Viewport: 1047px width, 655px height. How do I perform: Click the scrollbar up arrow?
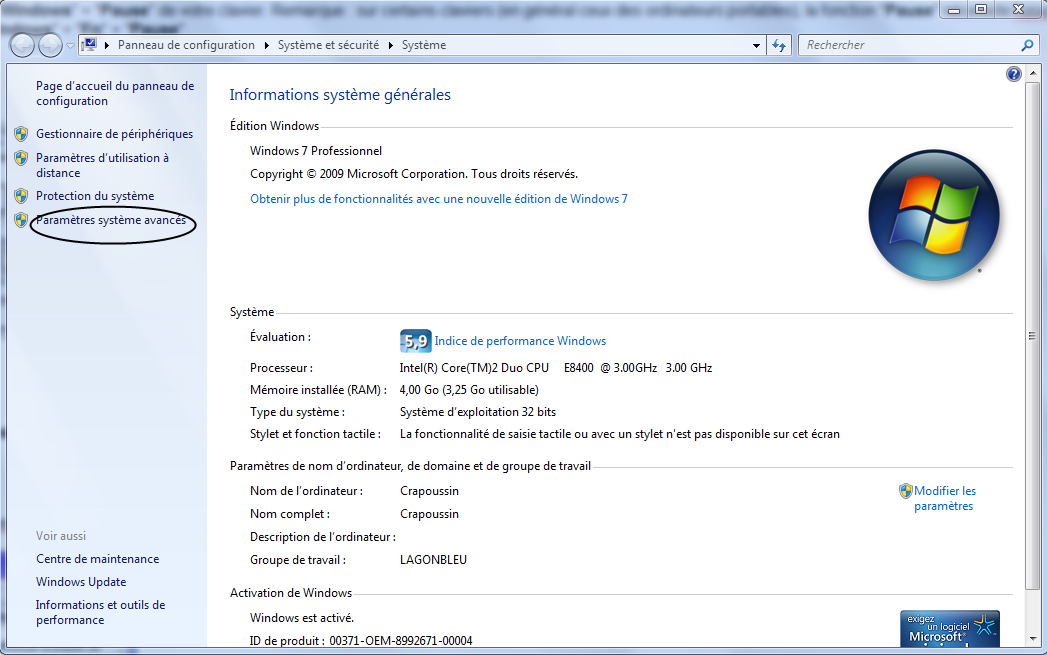pos(1033,73)
